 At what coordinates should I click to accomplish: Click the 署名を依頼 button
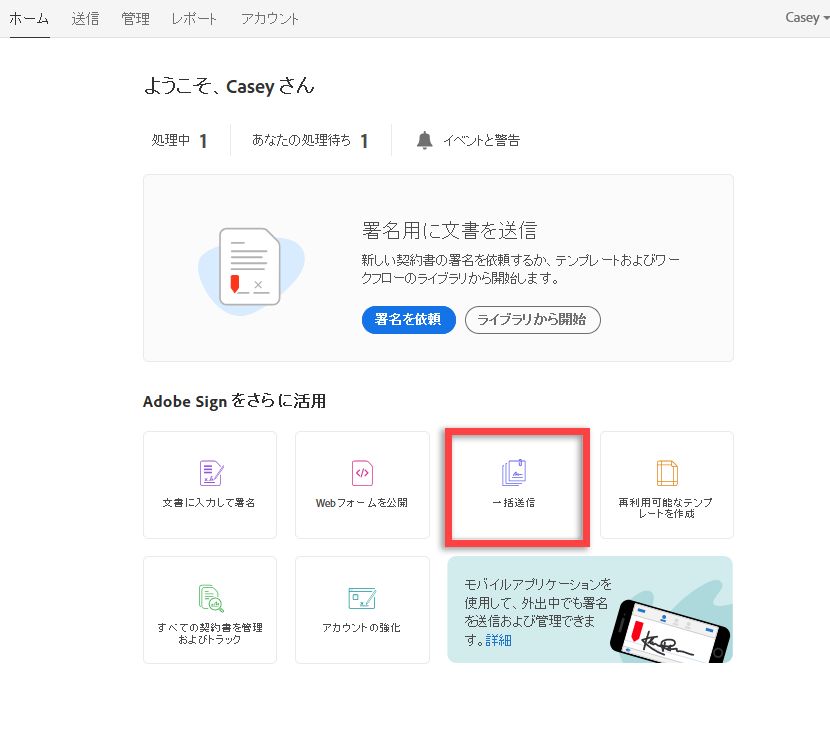(409, 319)
